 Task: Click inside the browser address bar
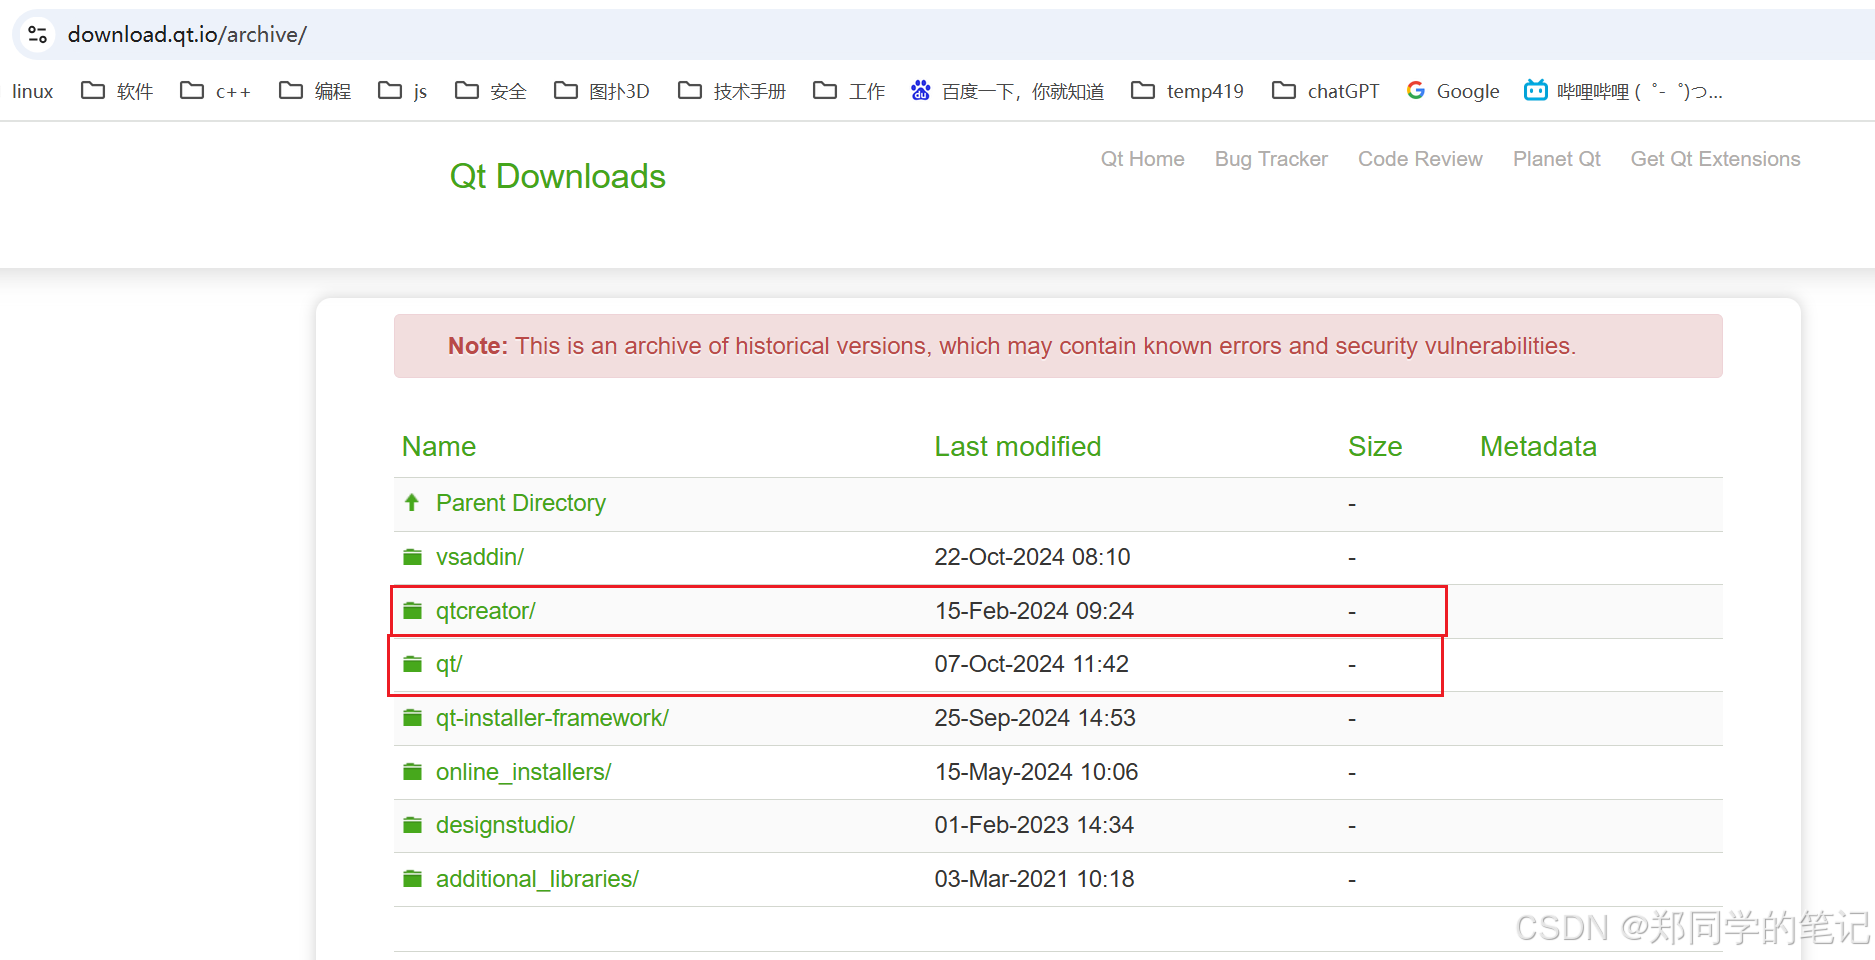click(x=500, y=33)
